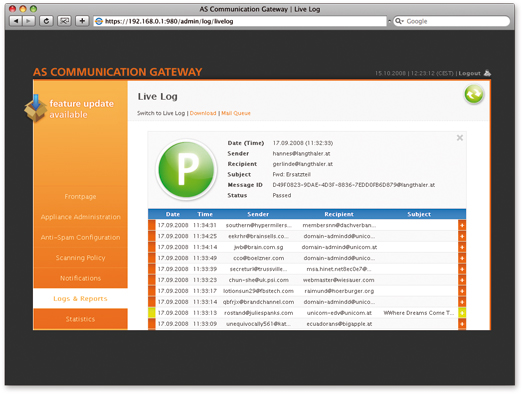The image size is (522, 394).
Task: Expand the qbfrjx@brandchannel.com log entry
Action: [x=462, y=302]
